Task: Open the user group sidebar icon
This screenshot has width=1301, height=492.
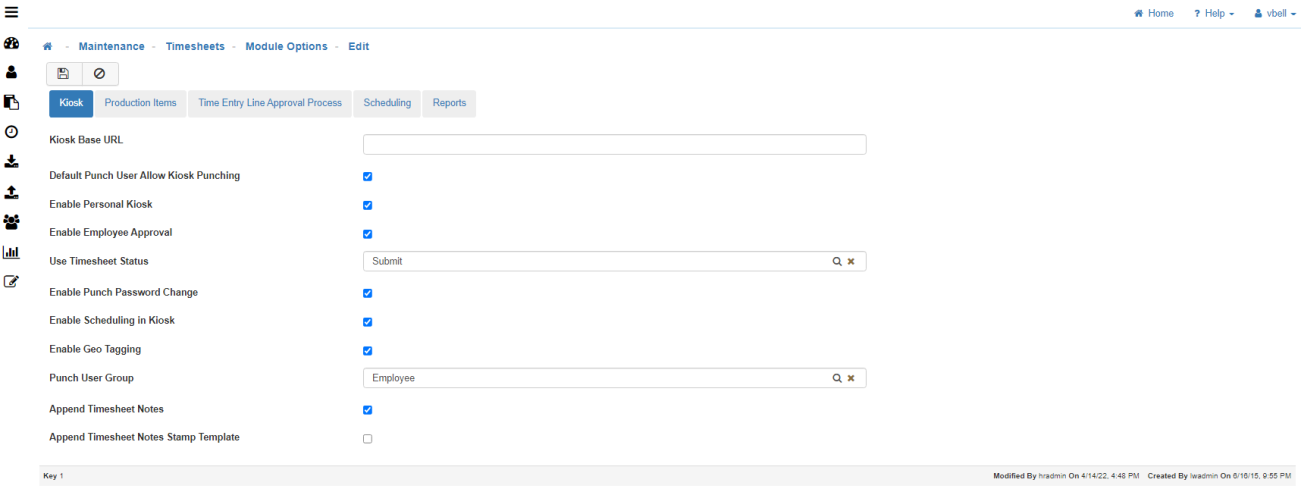Action: 12,222
